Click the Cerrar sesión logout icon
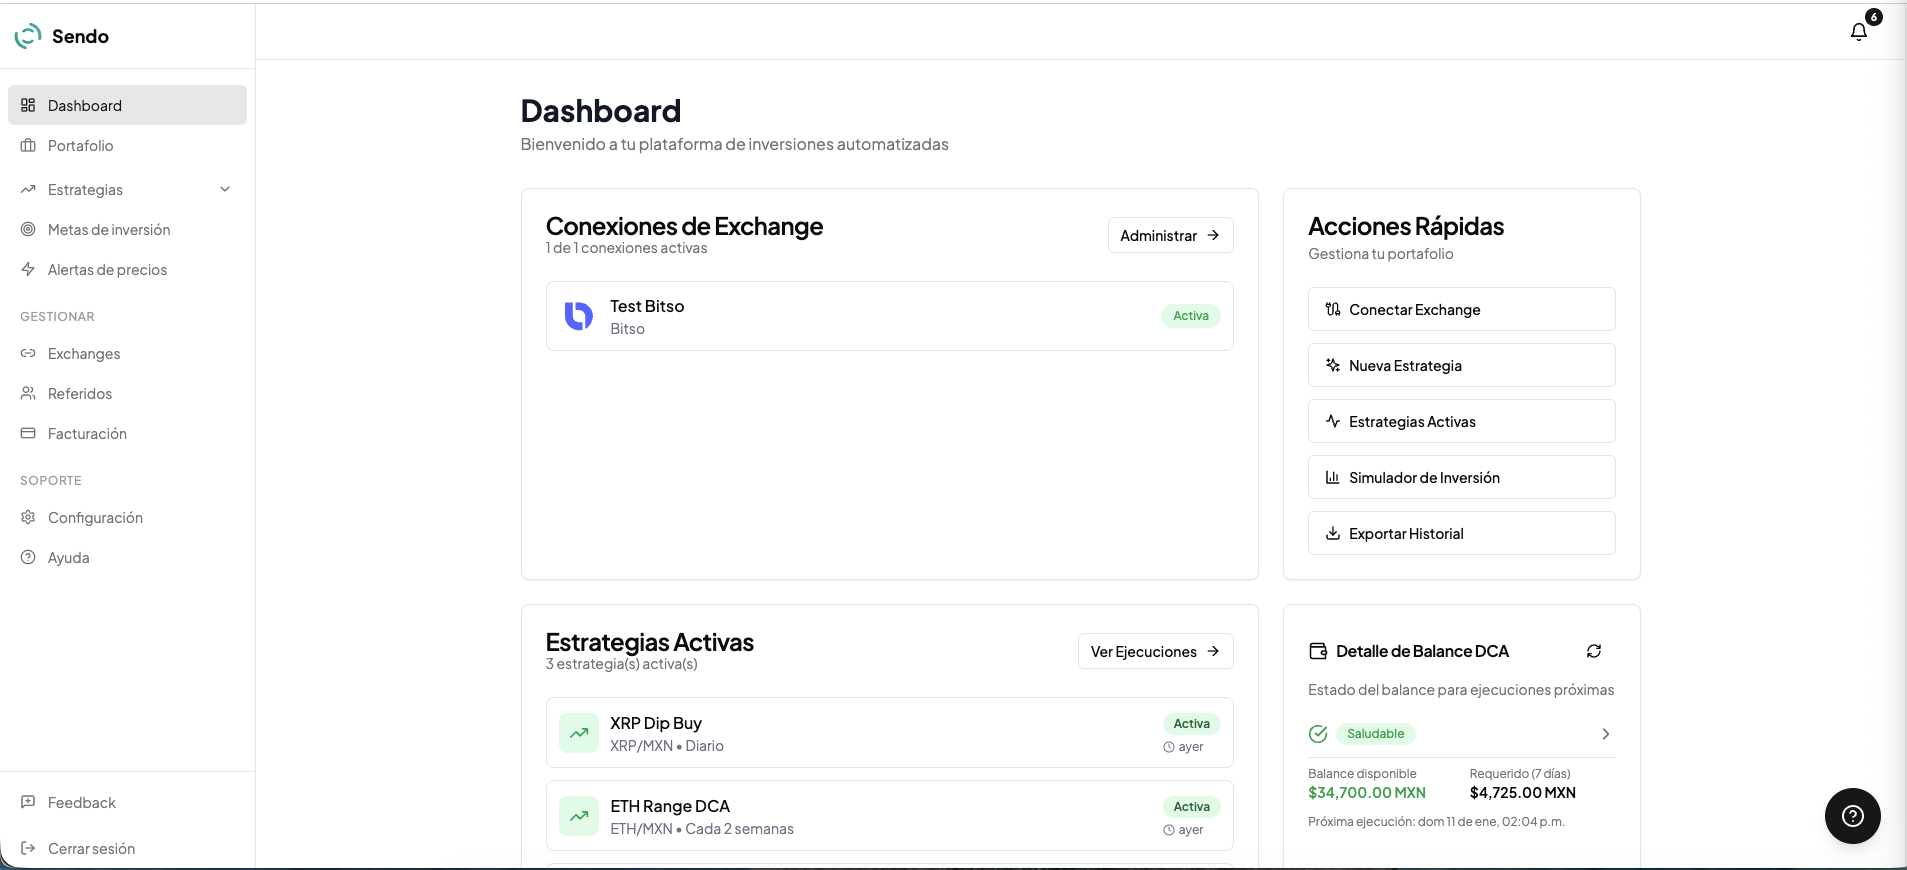This screenshot has width=1907, height=870. point(28,848)
